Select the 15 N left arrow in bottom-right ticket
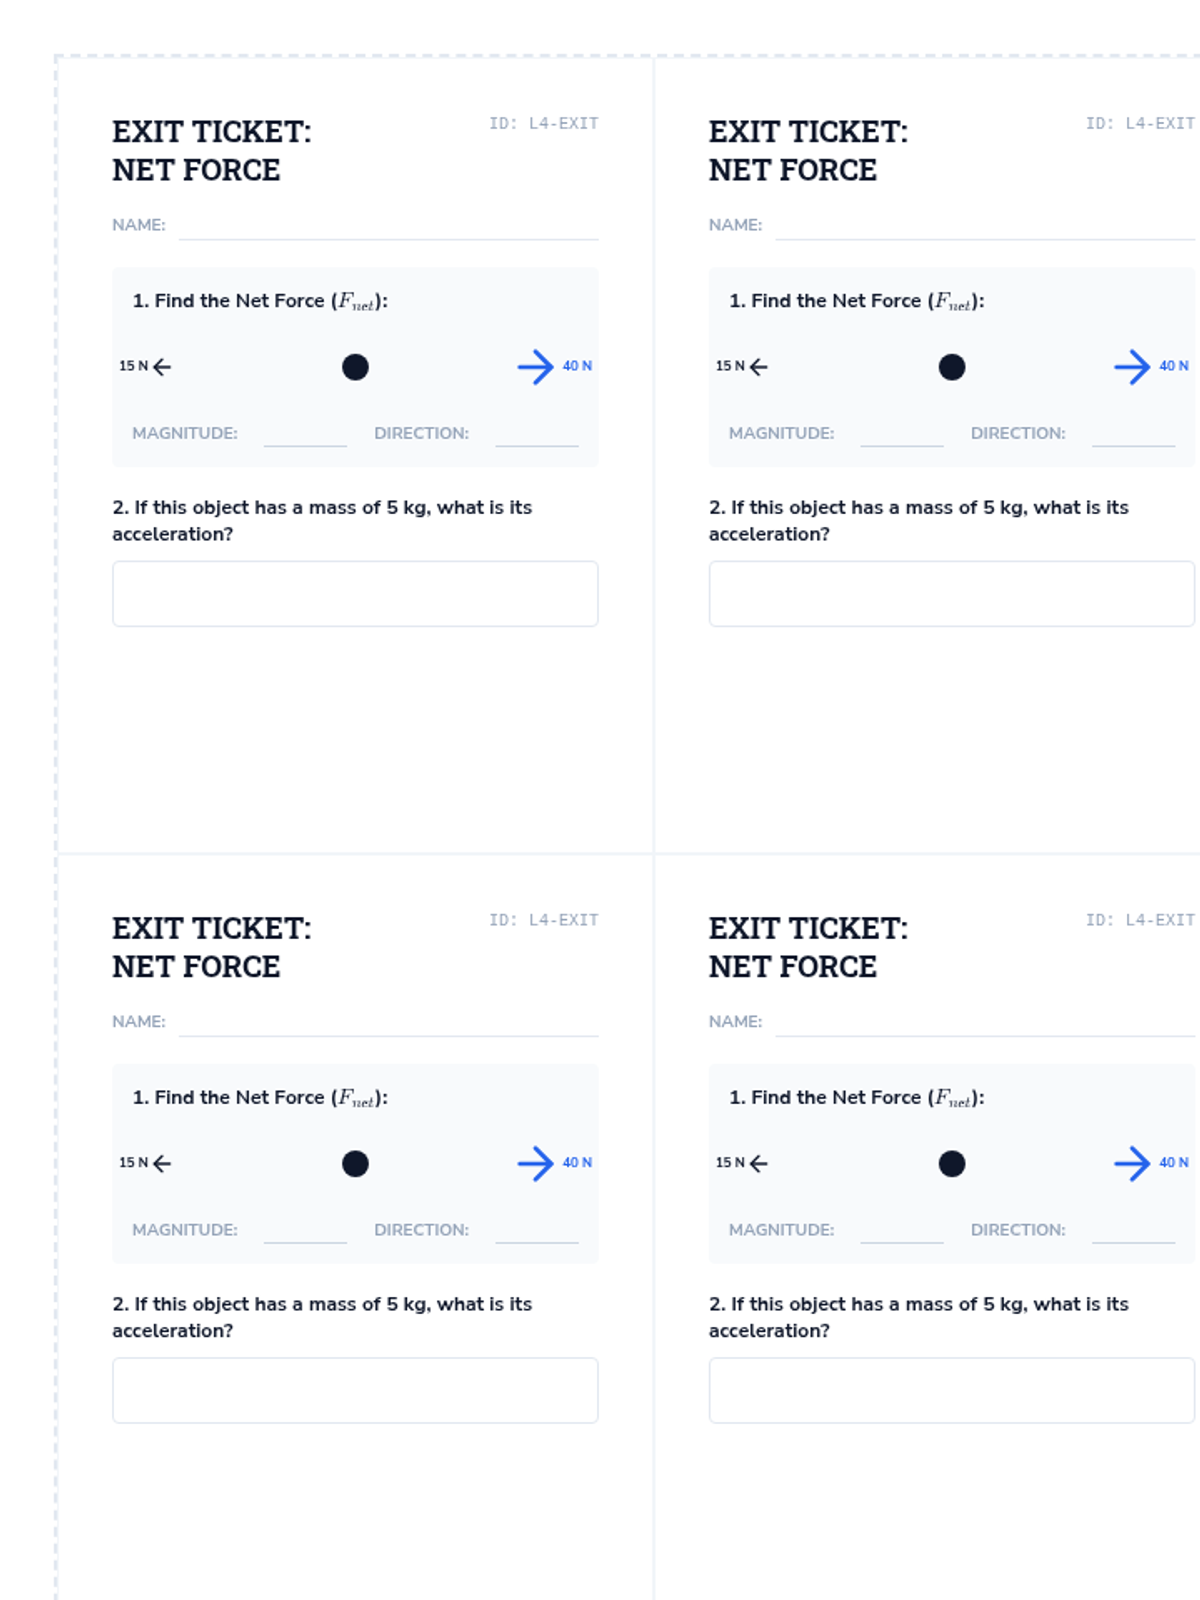This screenshot has width=1200, height=1600. 759,1163
